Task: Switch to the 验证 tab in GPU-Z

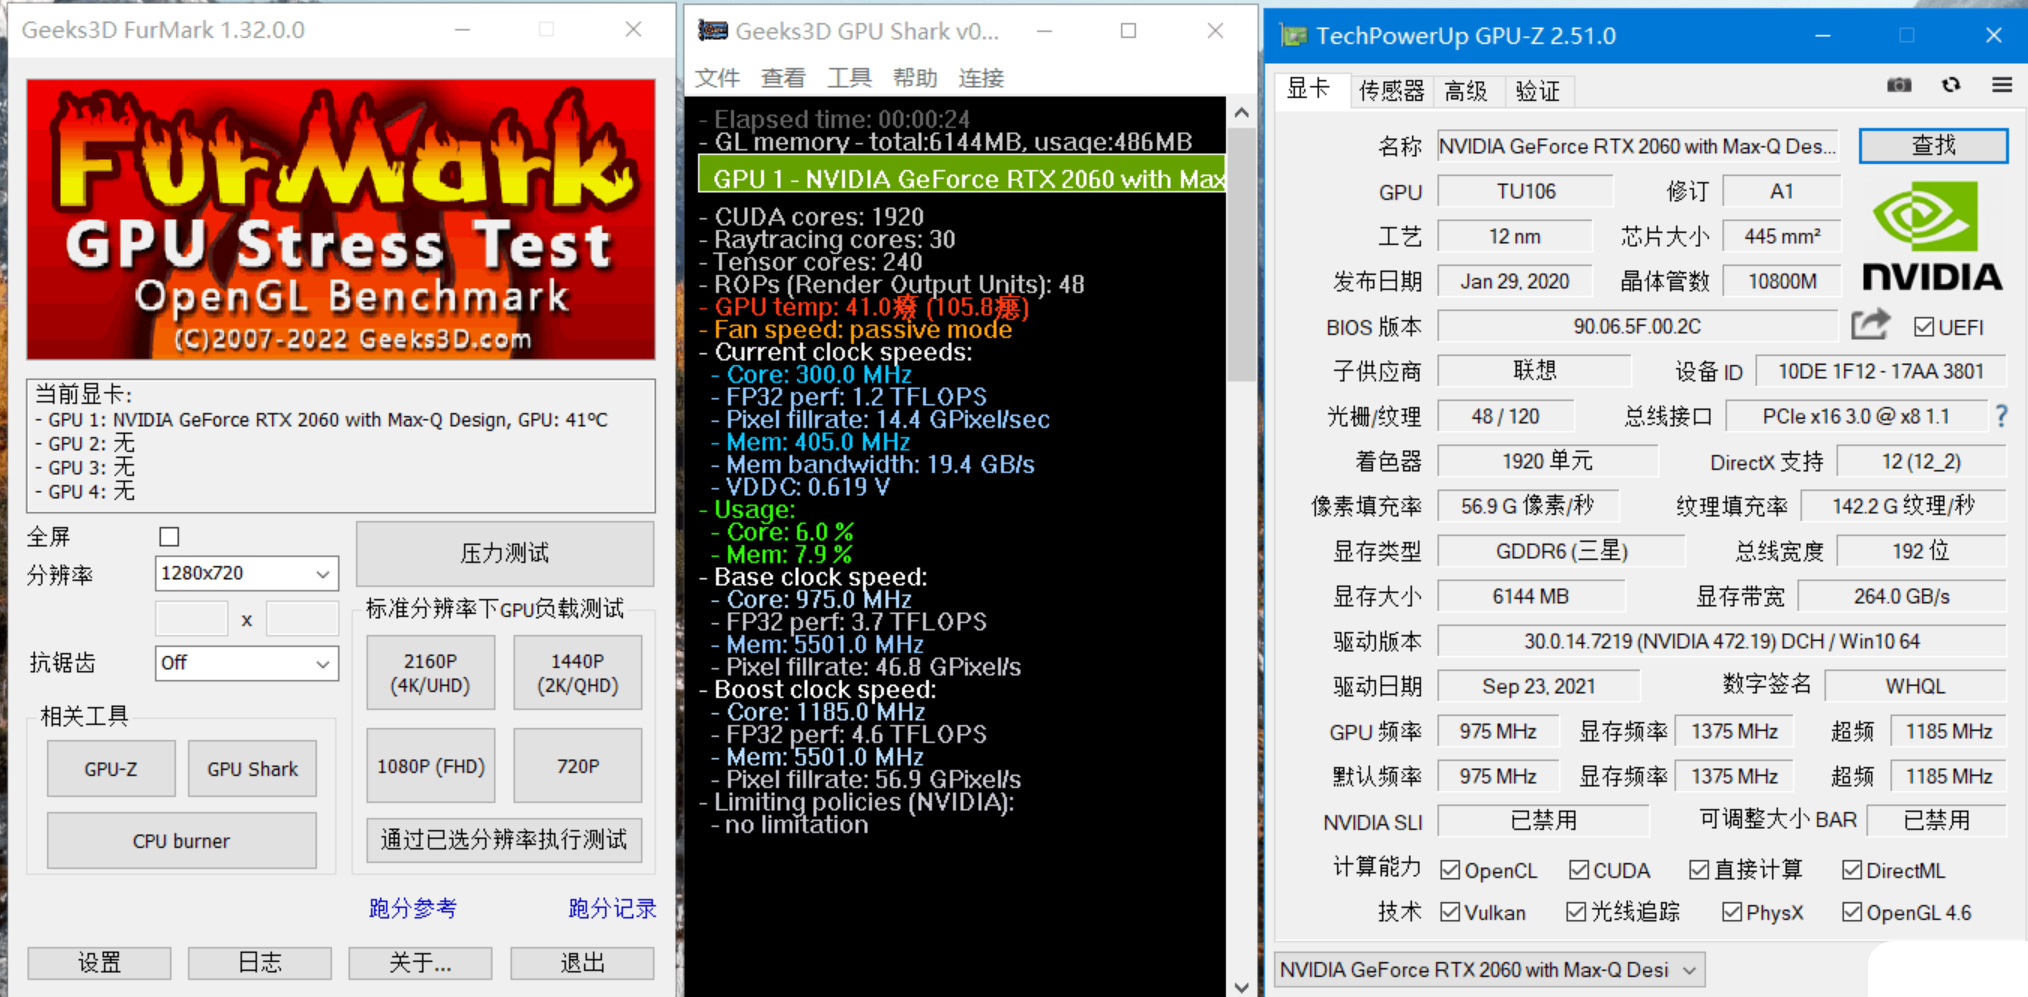Action: (x=1537, y=91)
